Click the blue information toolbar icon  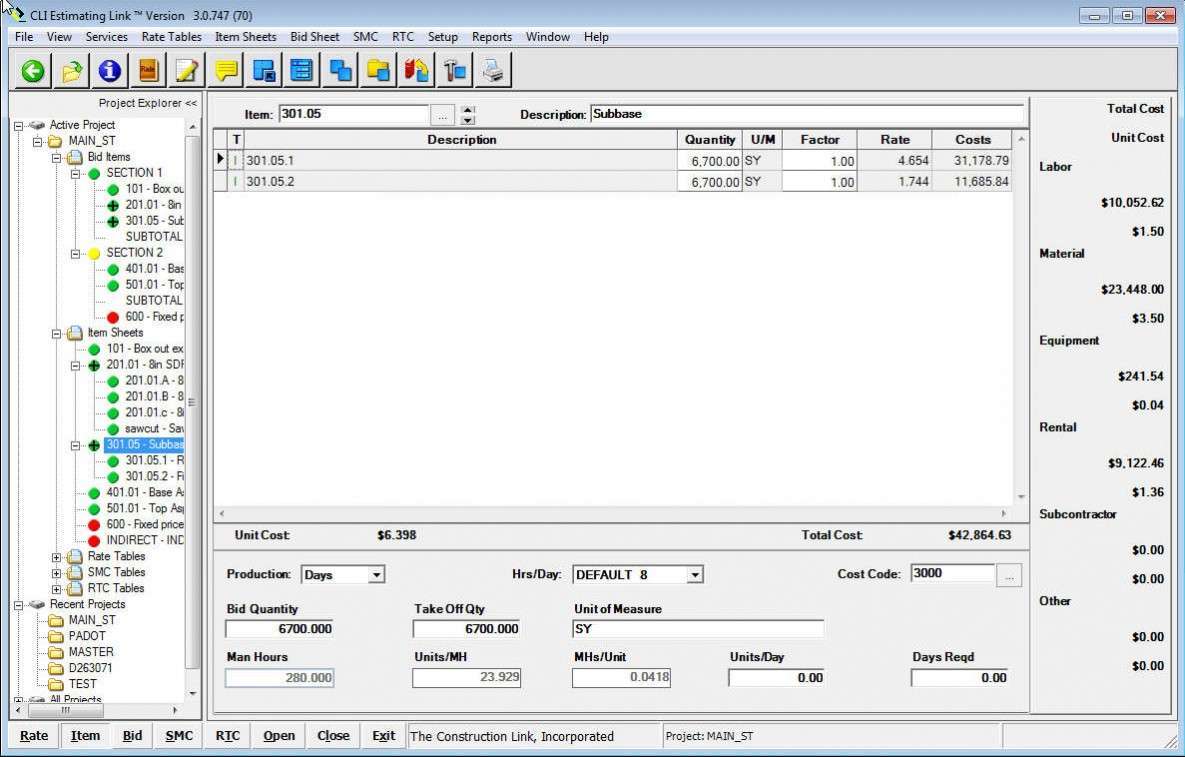(110, 71)
